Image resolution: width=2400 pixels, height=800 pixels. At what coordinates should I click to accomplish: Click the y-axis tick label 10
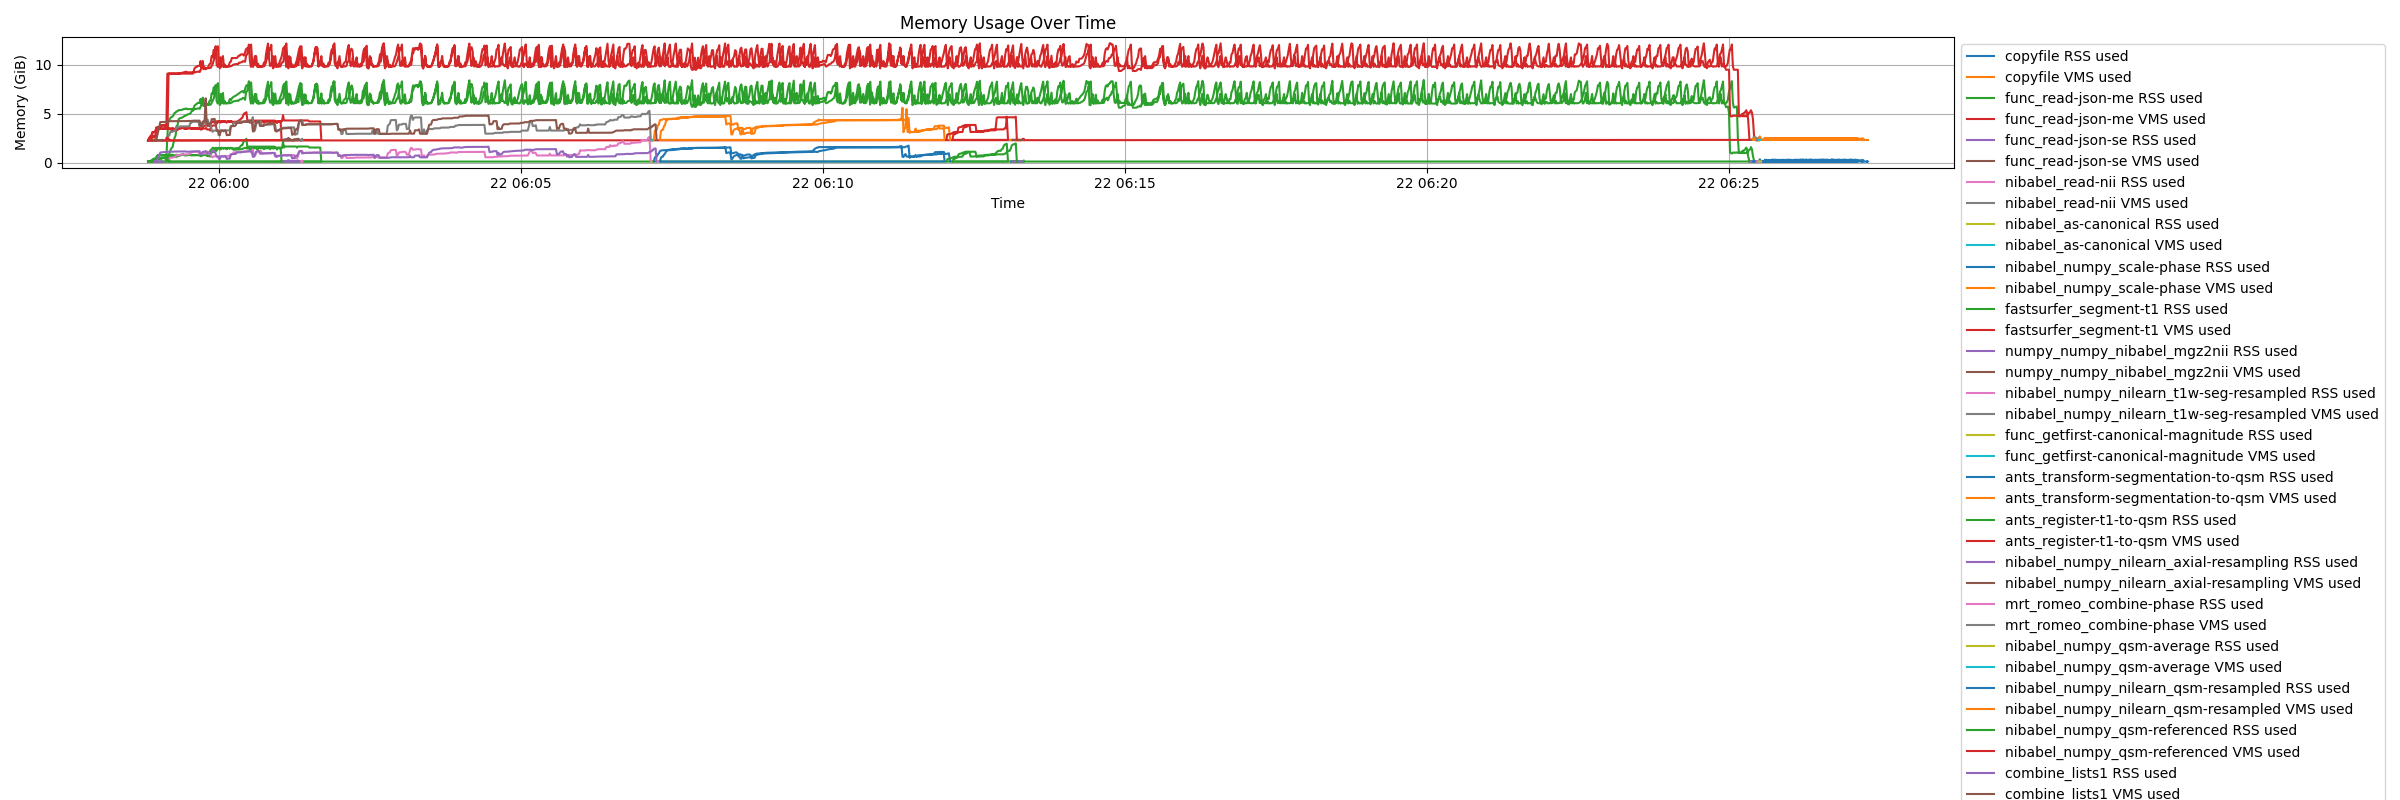43,66
